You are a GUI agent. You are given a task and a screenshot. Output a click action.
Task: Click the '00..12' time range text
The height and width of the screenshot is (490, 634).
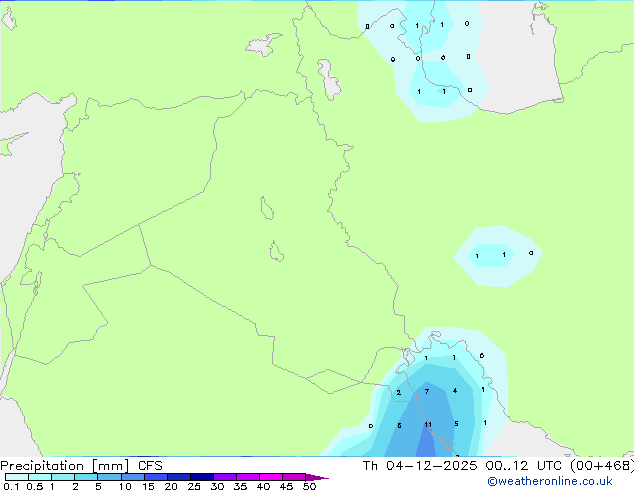point(507,466)
